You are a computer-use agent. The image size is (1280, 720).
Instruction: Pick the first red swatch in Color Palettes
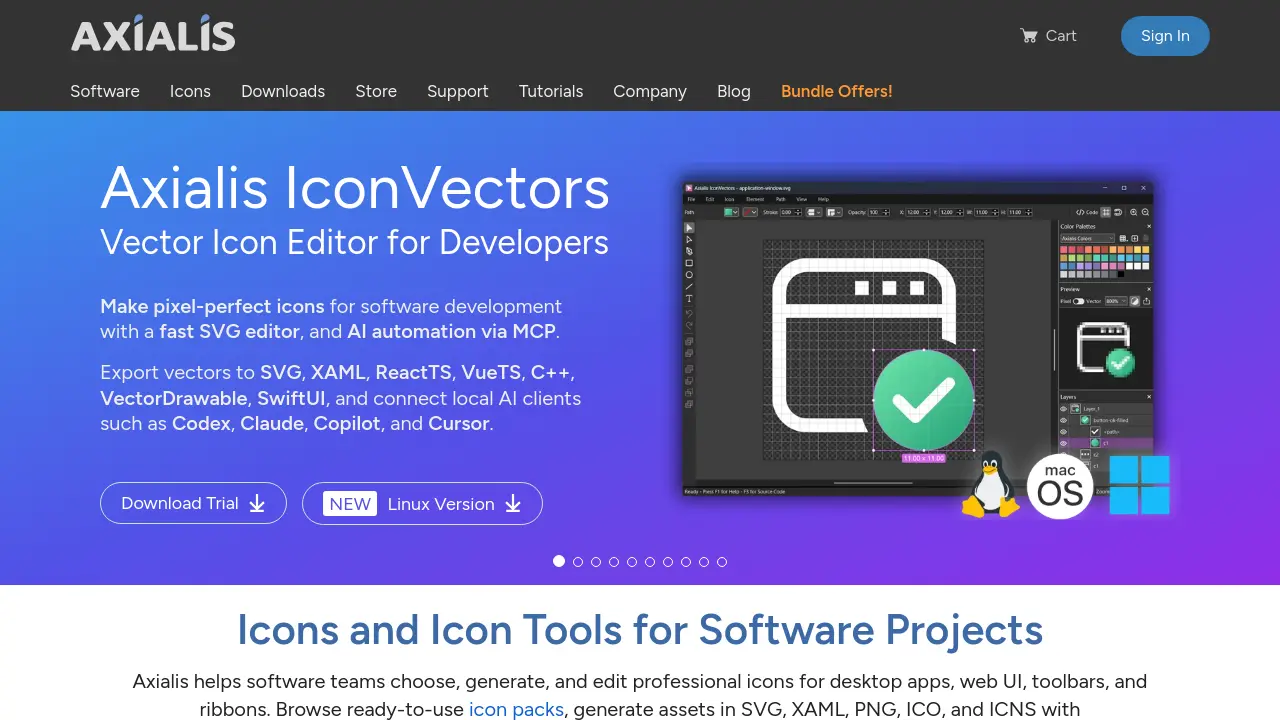[x=1063, y=249]
